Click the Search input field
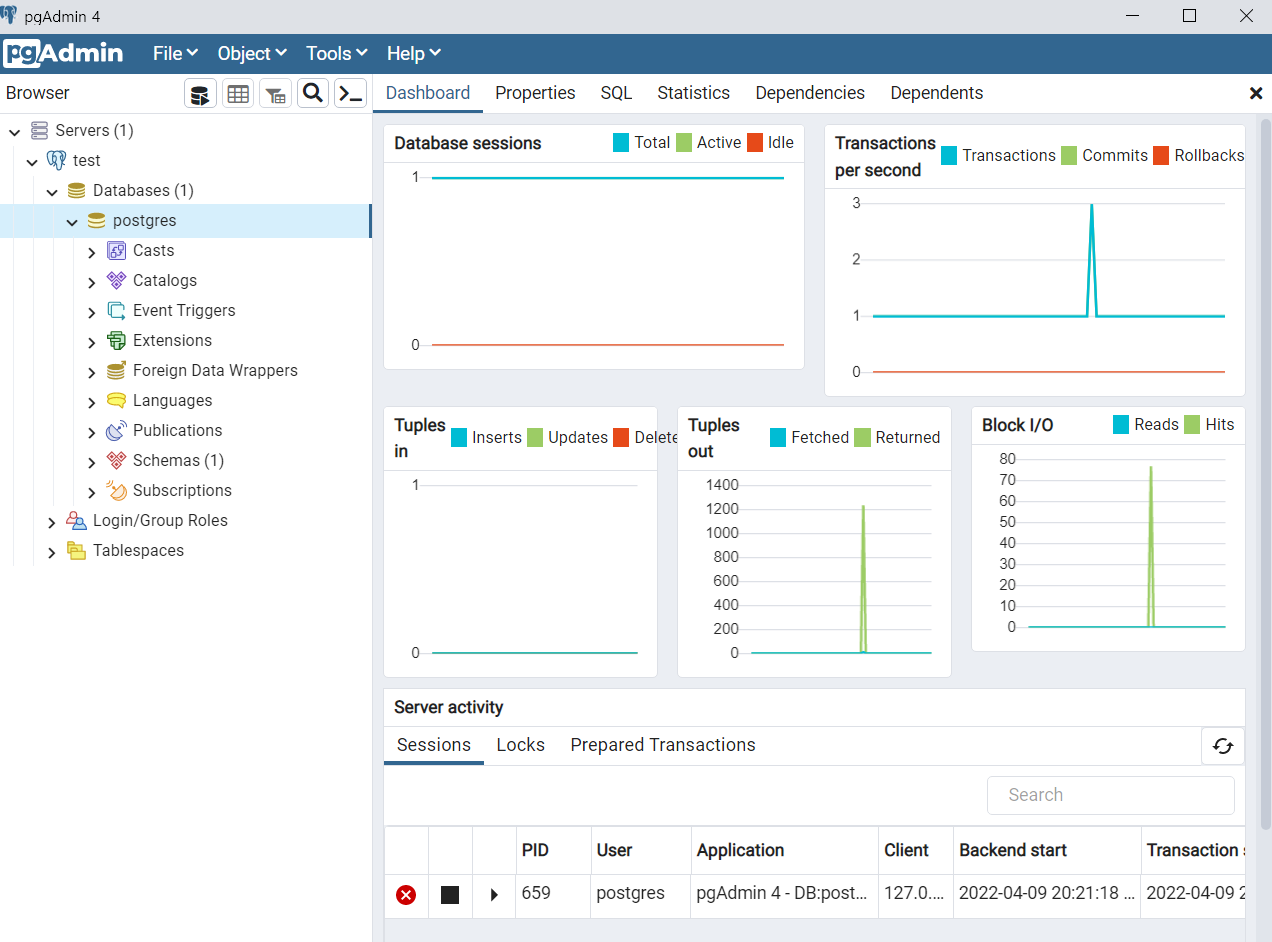 (x=1110, y=796)
